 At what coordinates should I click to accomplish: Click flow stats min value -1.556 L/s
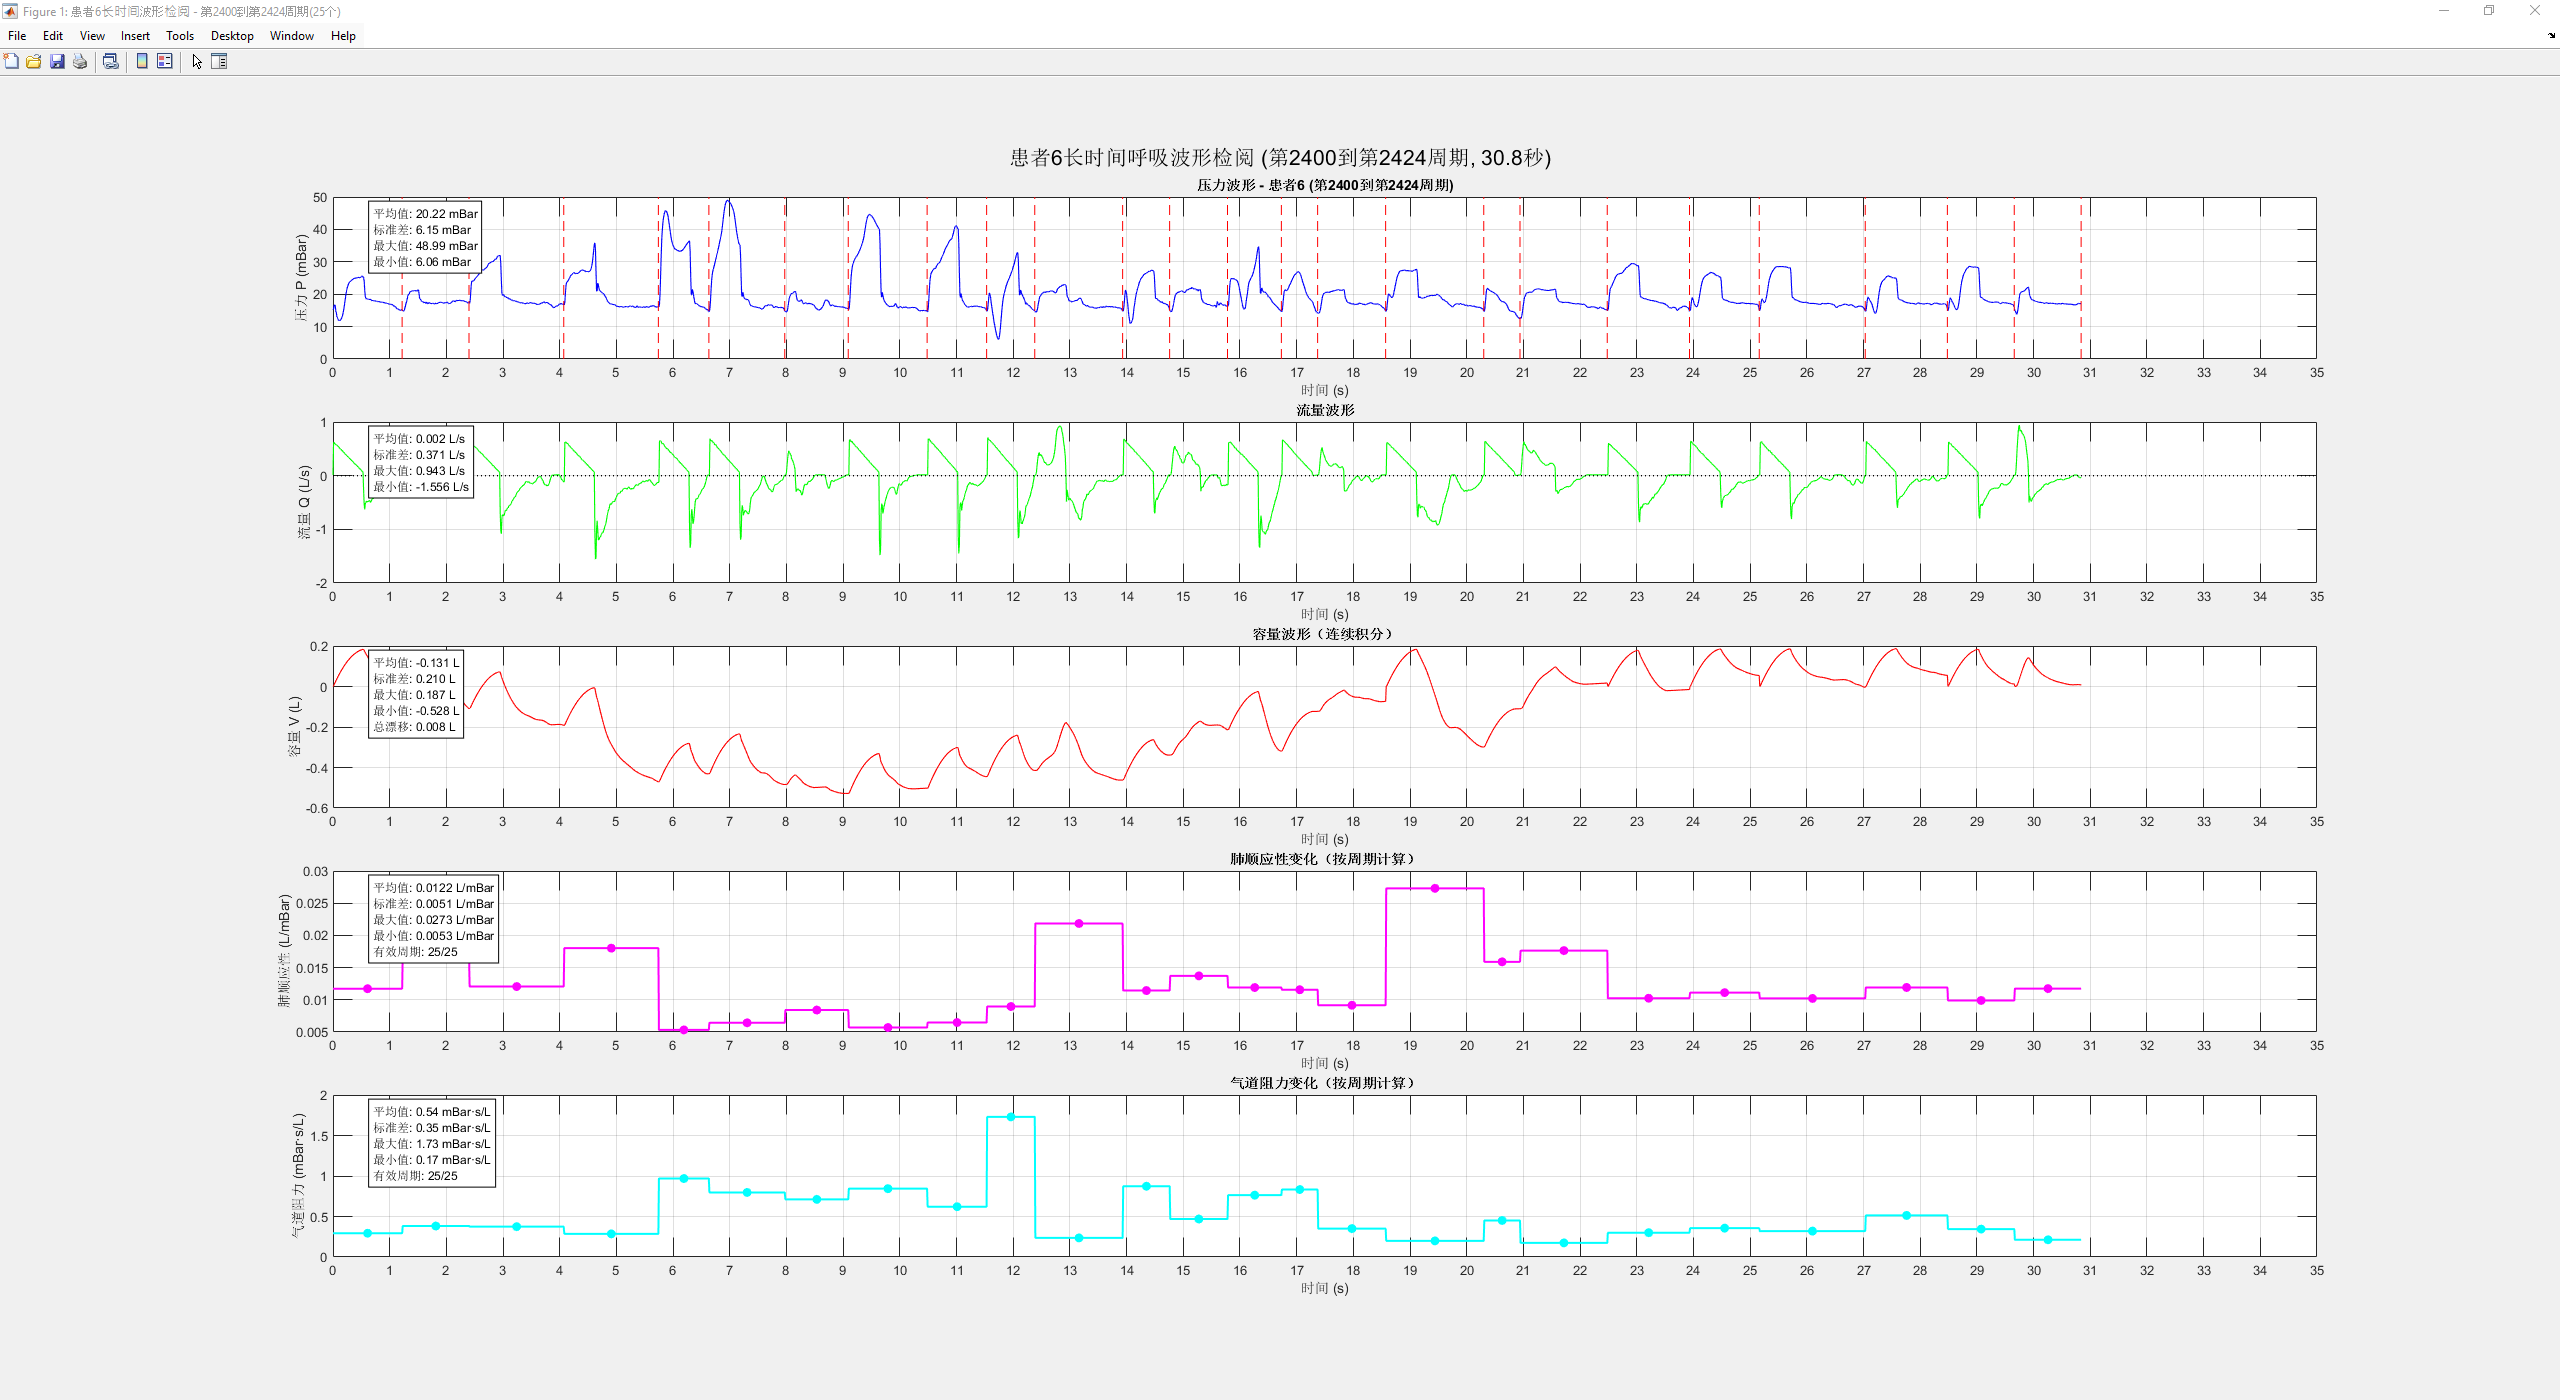[421, 487]
